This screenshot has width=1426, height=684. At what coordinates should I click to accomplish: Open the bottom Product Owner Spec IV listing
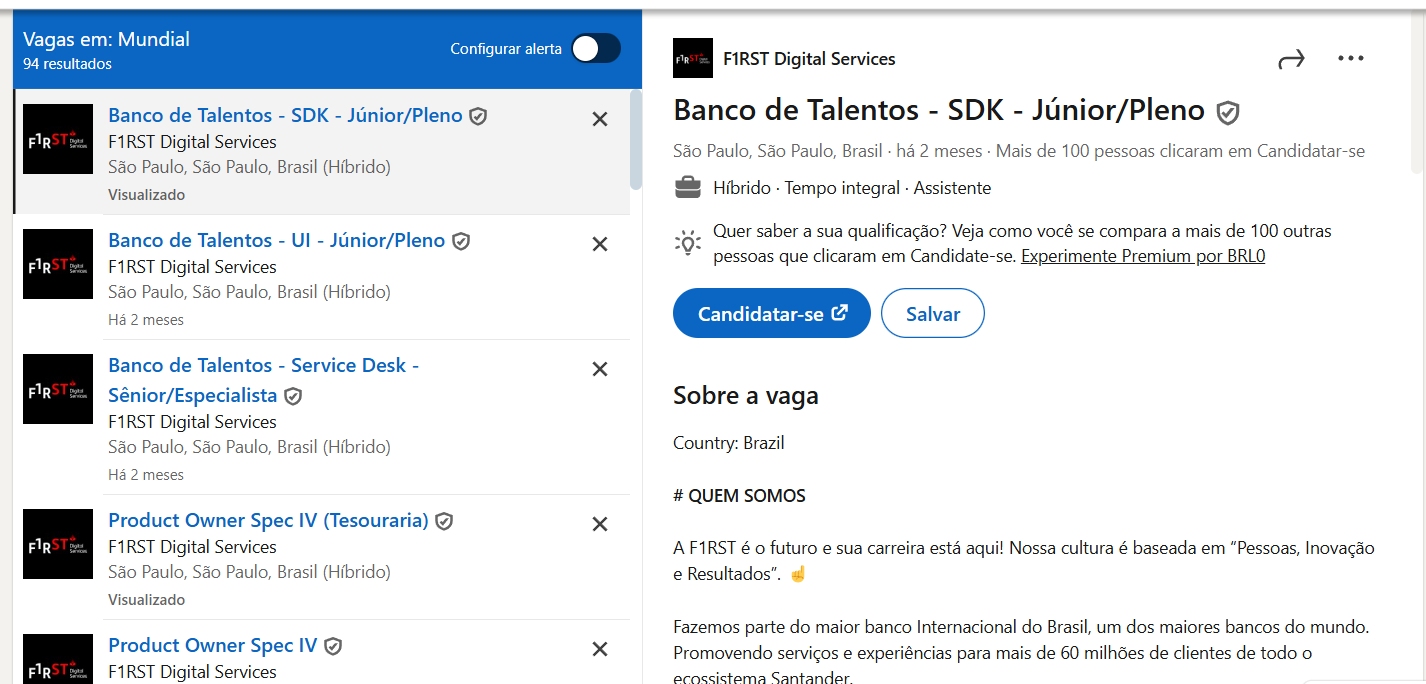pos(212,645)
